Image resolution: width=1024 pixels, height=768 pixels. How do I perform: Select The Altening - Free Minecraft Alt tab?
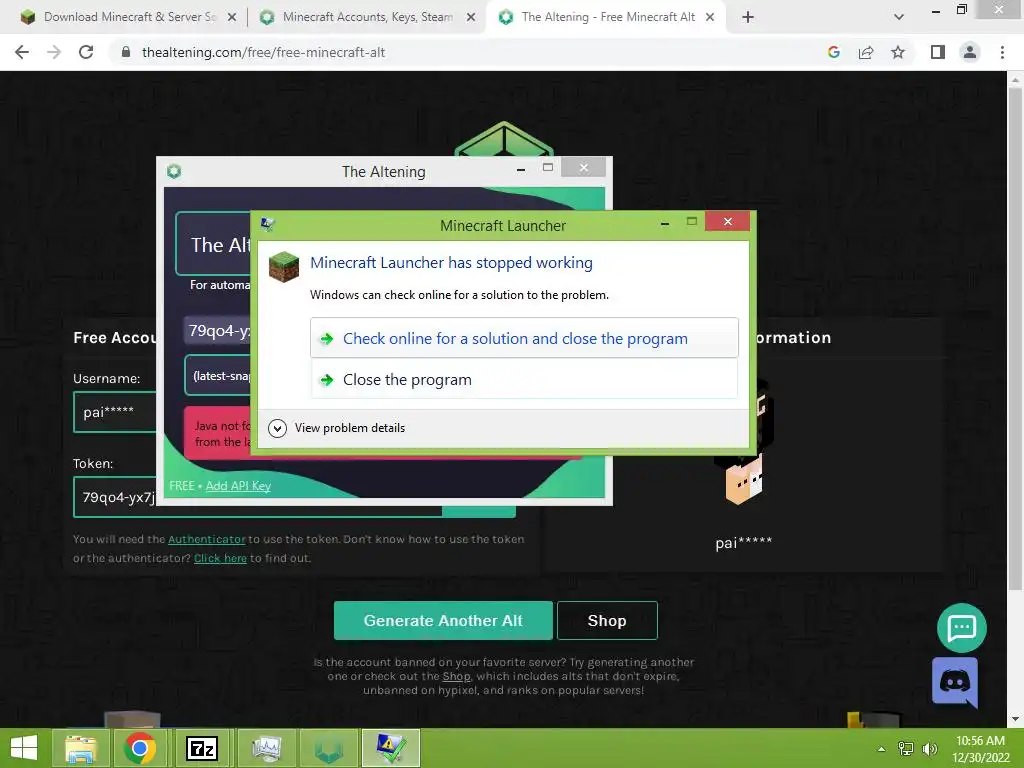click(607, 17)
